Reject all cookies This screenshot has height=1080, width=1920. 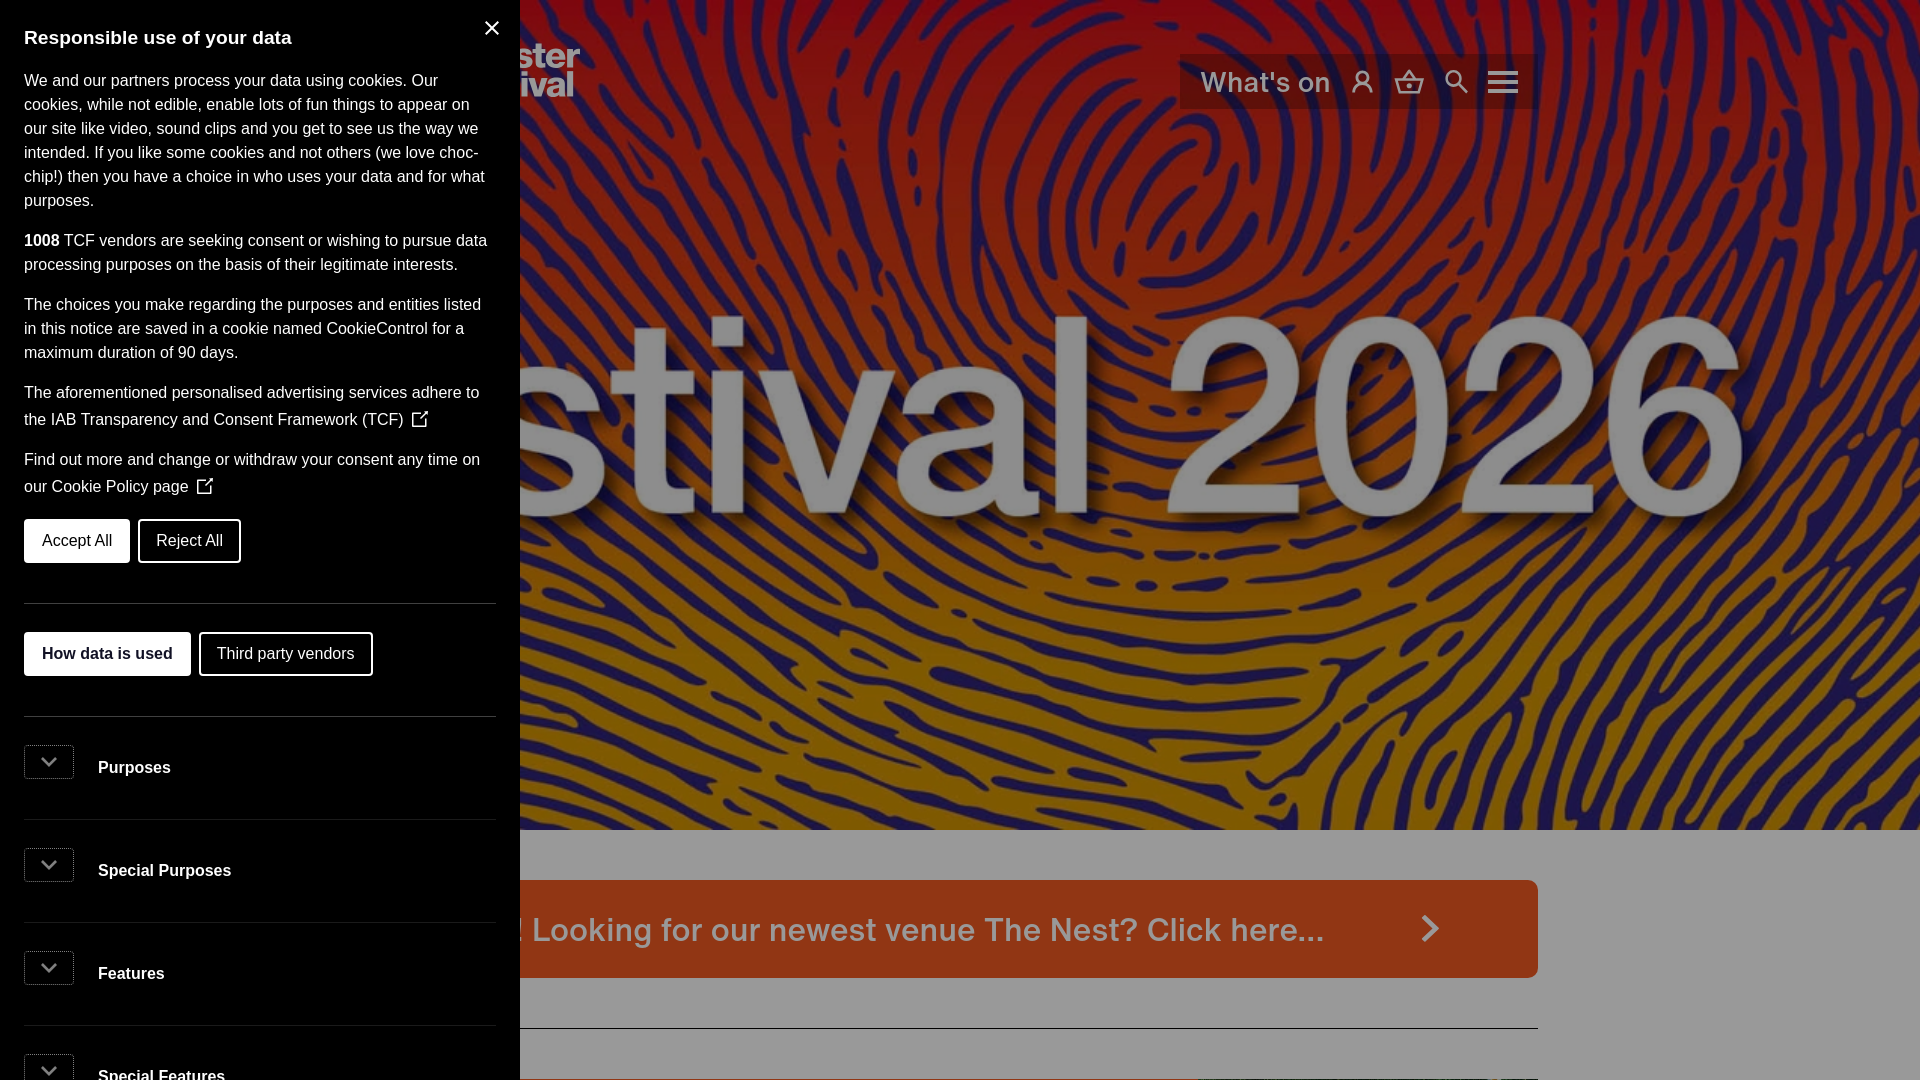189,541
